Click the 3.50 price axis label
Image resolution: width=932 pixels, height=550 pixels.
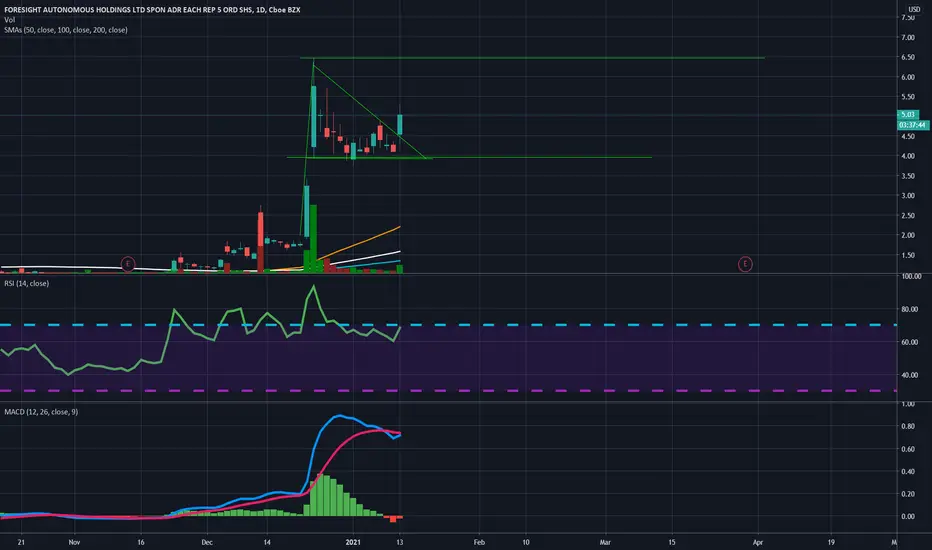point(908,176)
